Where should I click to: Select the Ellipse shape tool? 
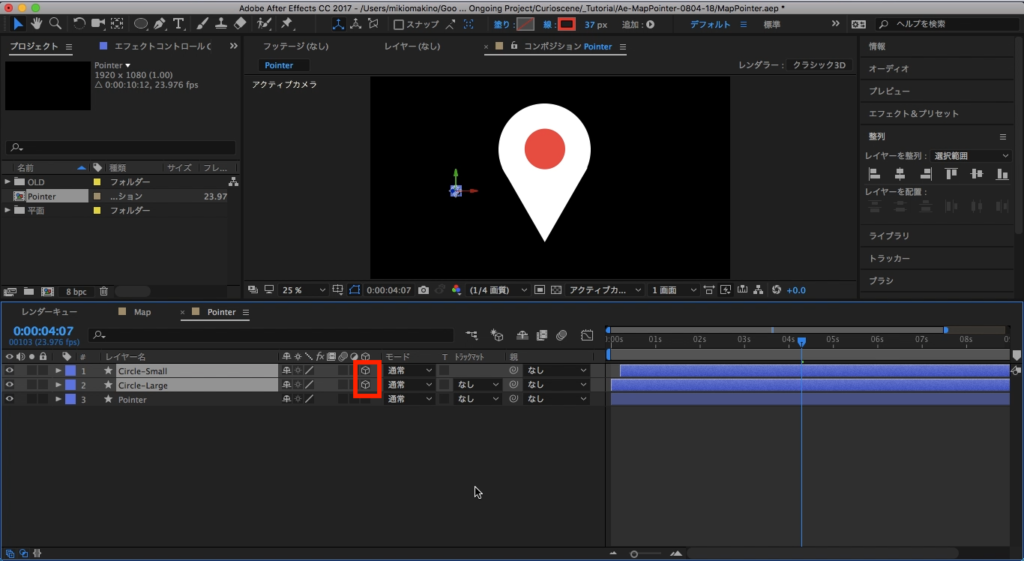[141, 23]
